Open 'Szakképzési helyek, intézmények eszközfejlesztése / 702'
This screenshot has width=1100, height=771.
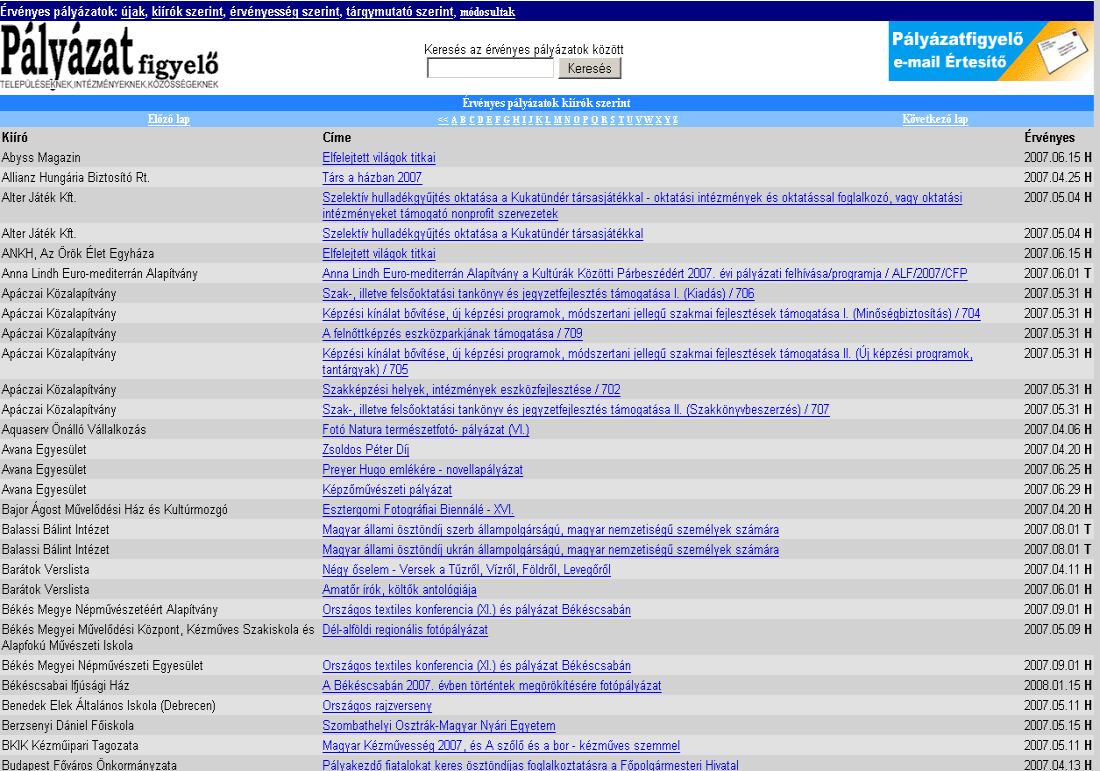(x=471, y=389)
